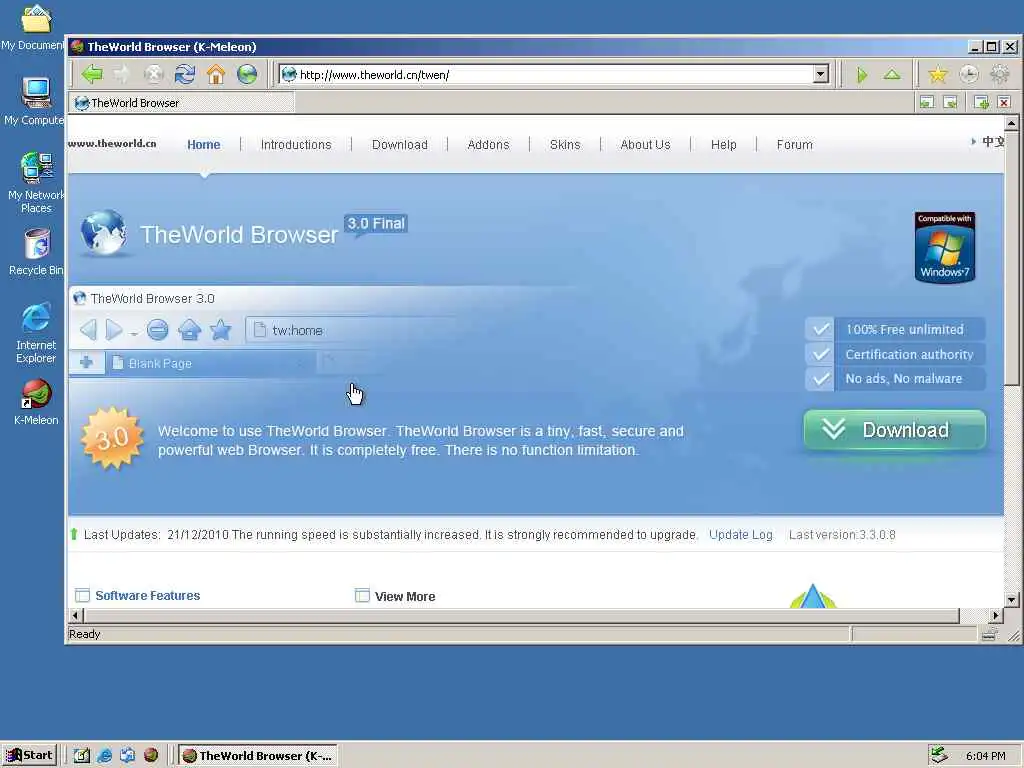Image resolution: width=1024 pixels, height=768 pixels.
Task: Launch K-Meleon desktop shortcut
Action: (36, 402)
